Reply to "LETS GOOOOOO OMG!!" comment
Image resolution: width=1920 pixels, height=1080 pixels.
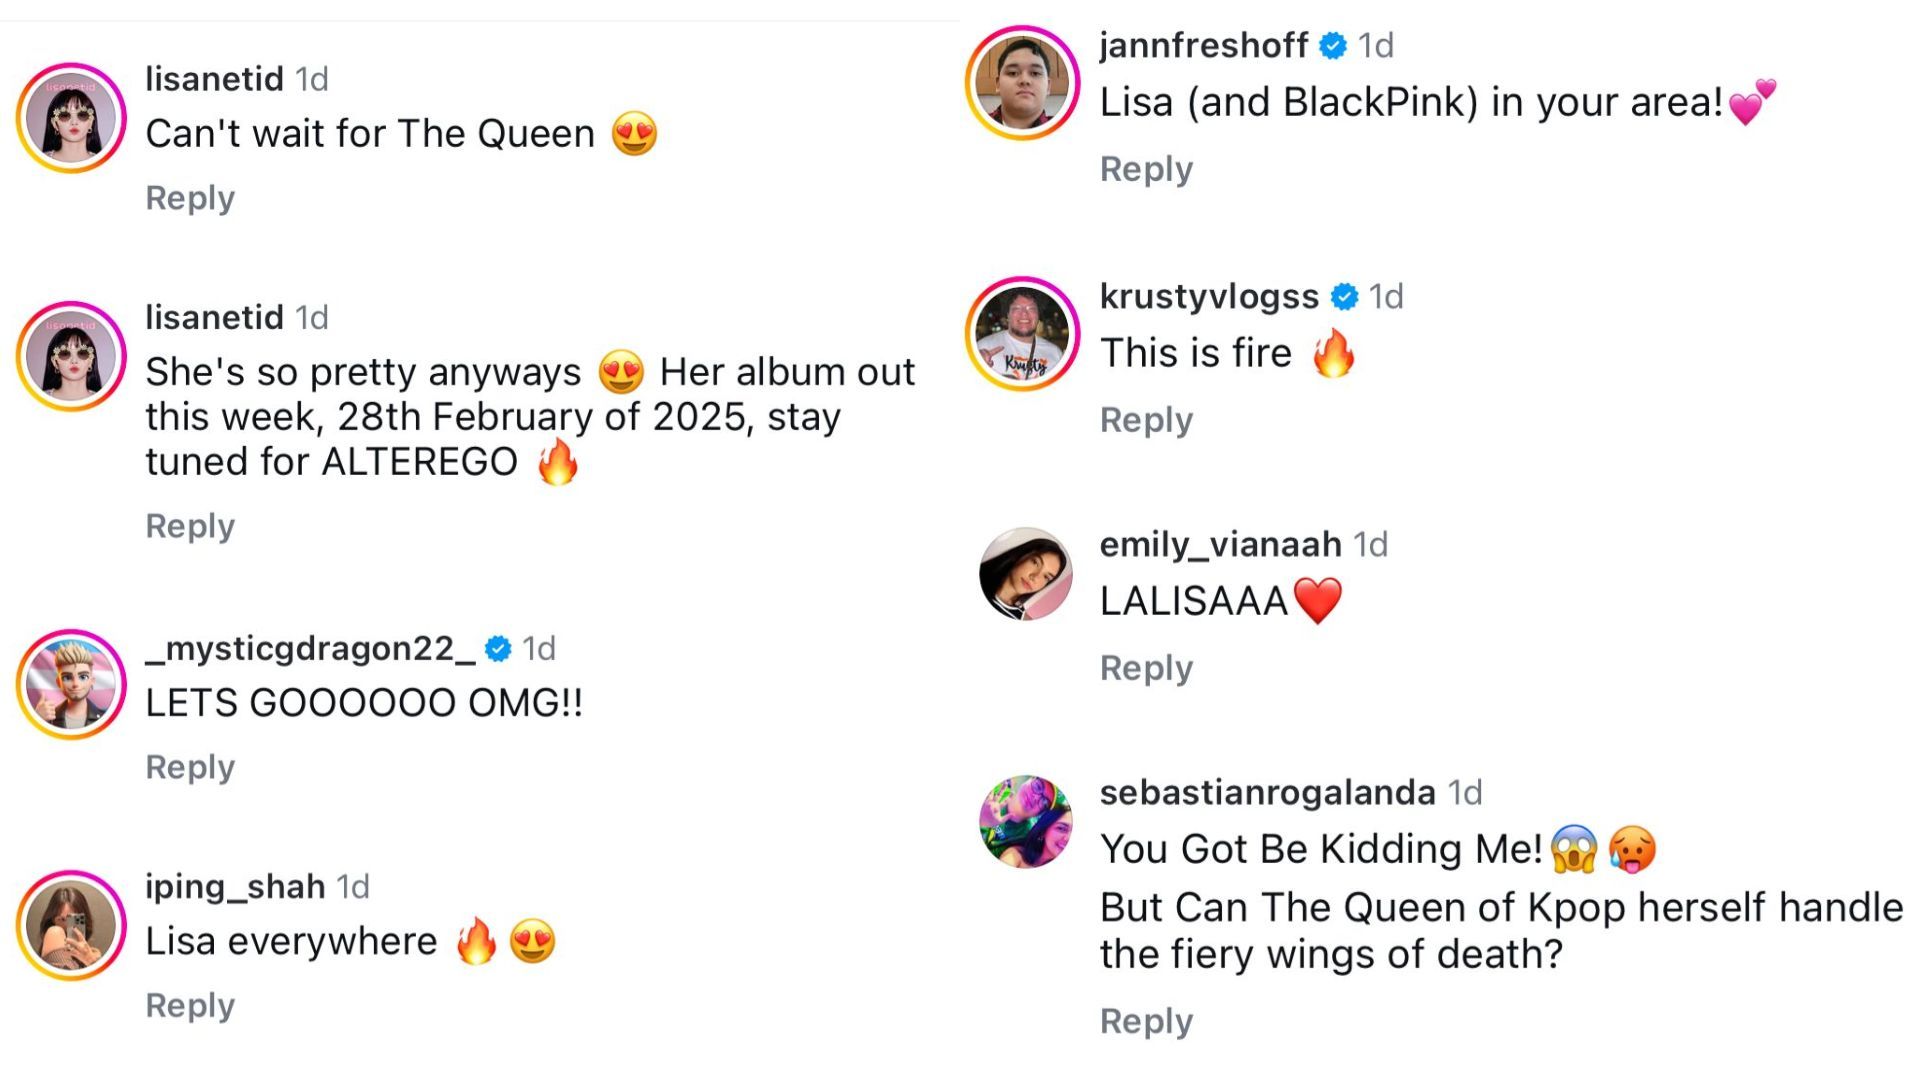pyautogui.click(x=190, y=767)
